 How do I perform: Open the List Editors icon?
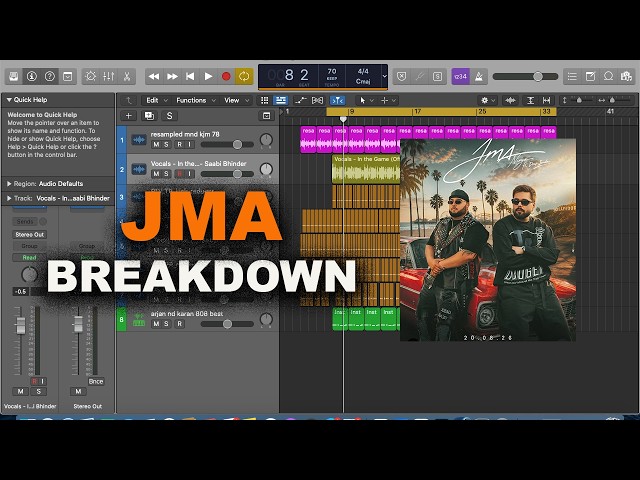click(x=572, y=76)
